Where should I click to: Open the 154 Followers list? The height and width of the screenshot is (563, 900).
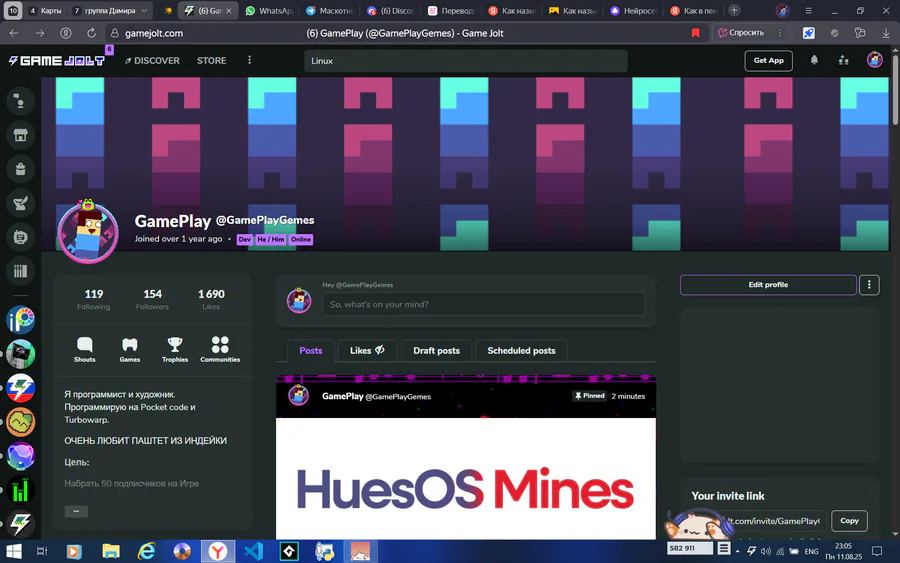coord(152,299)
